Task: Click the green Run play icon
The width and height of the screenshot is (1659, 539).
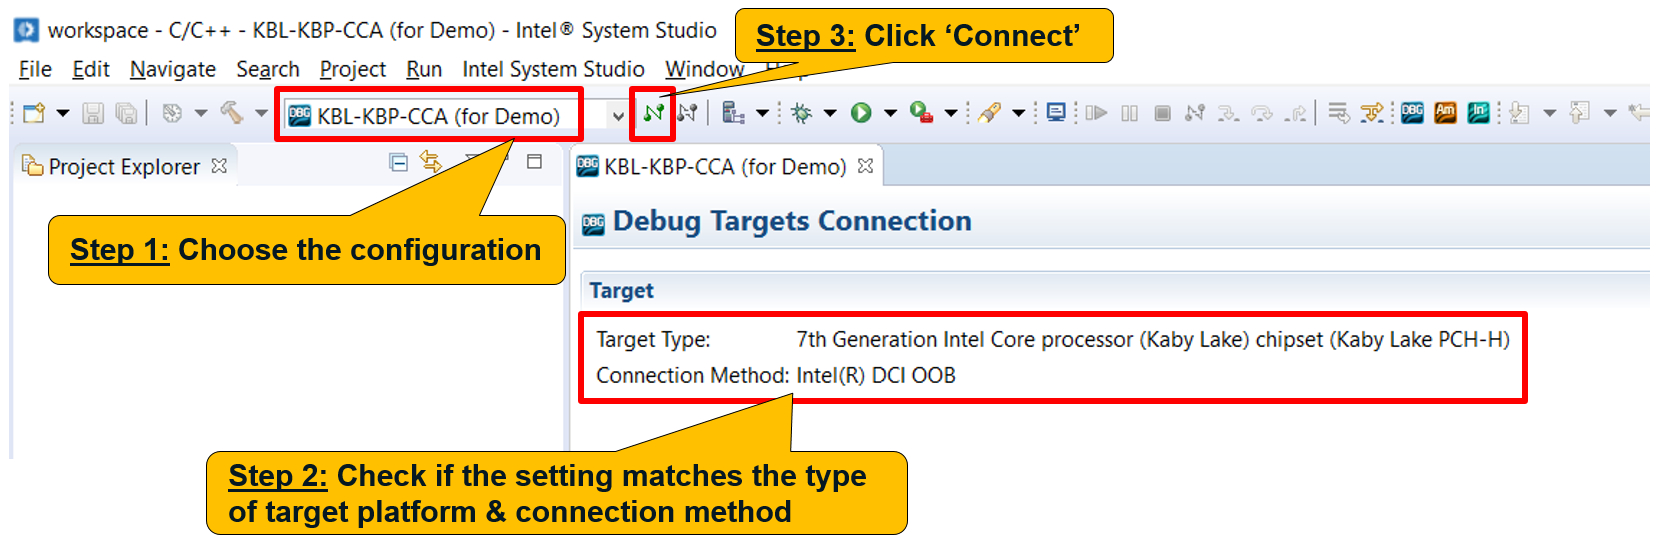Action: (861, 113)
